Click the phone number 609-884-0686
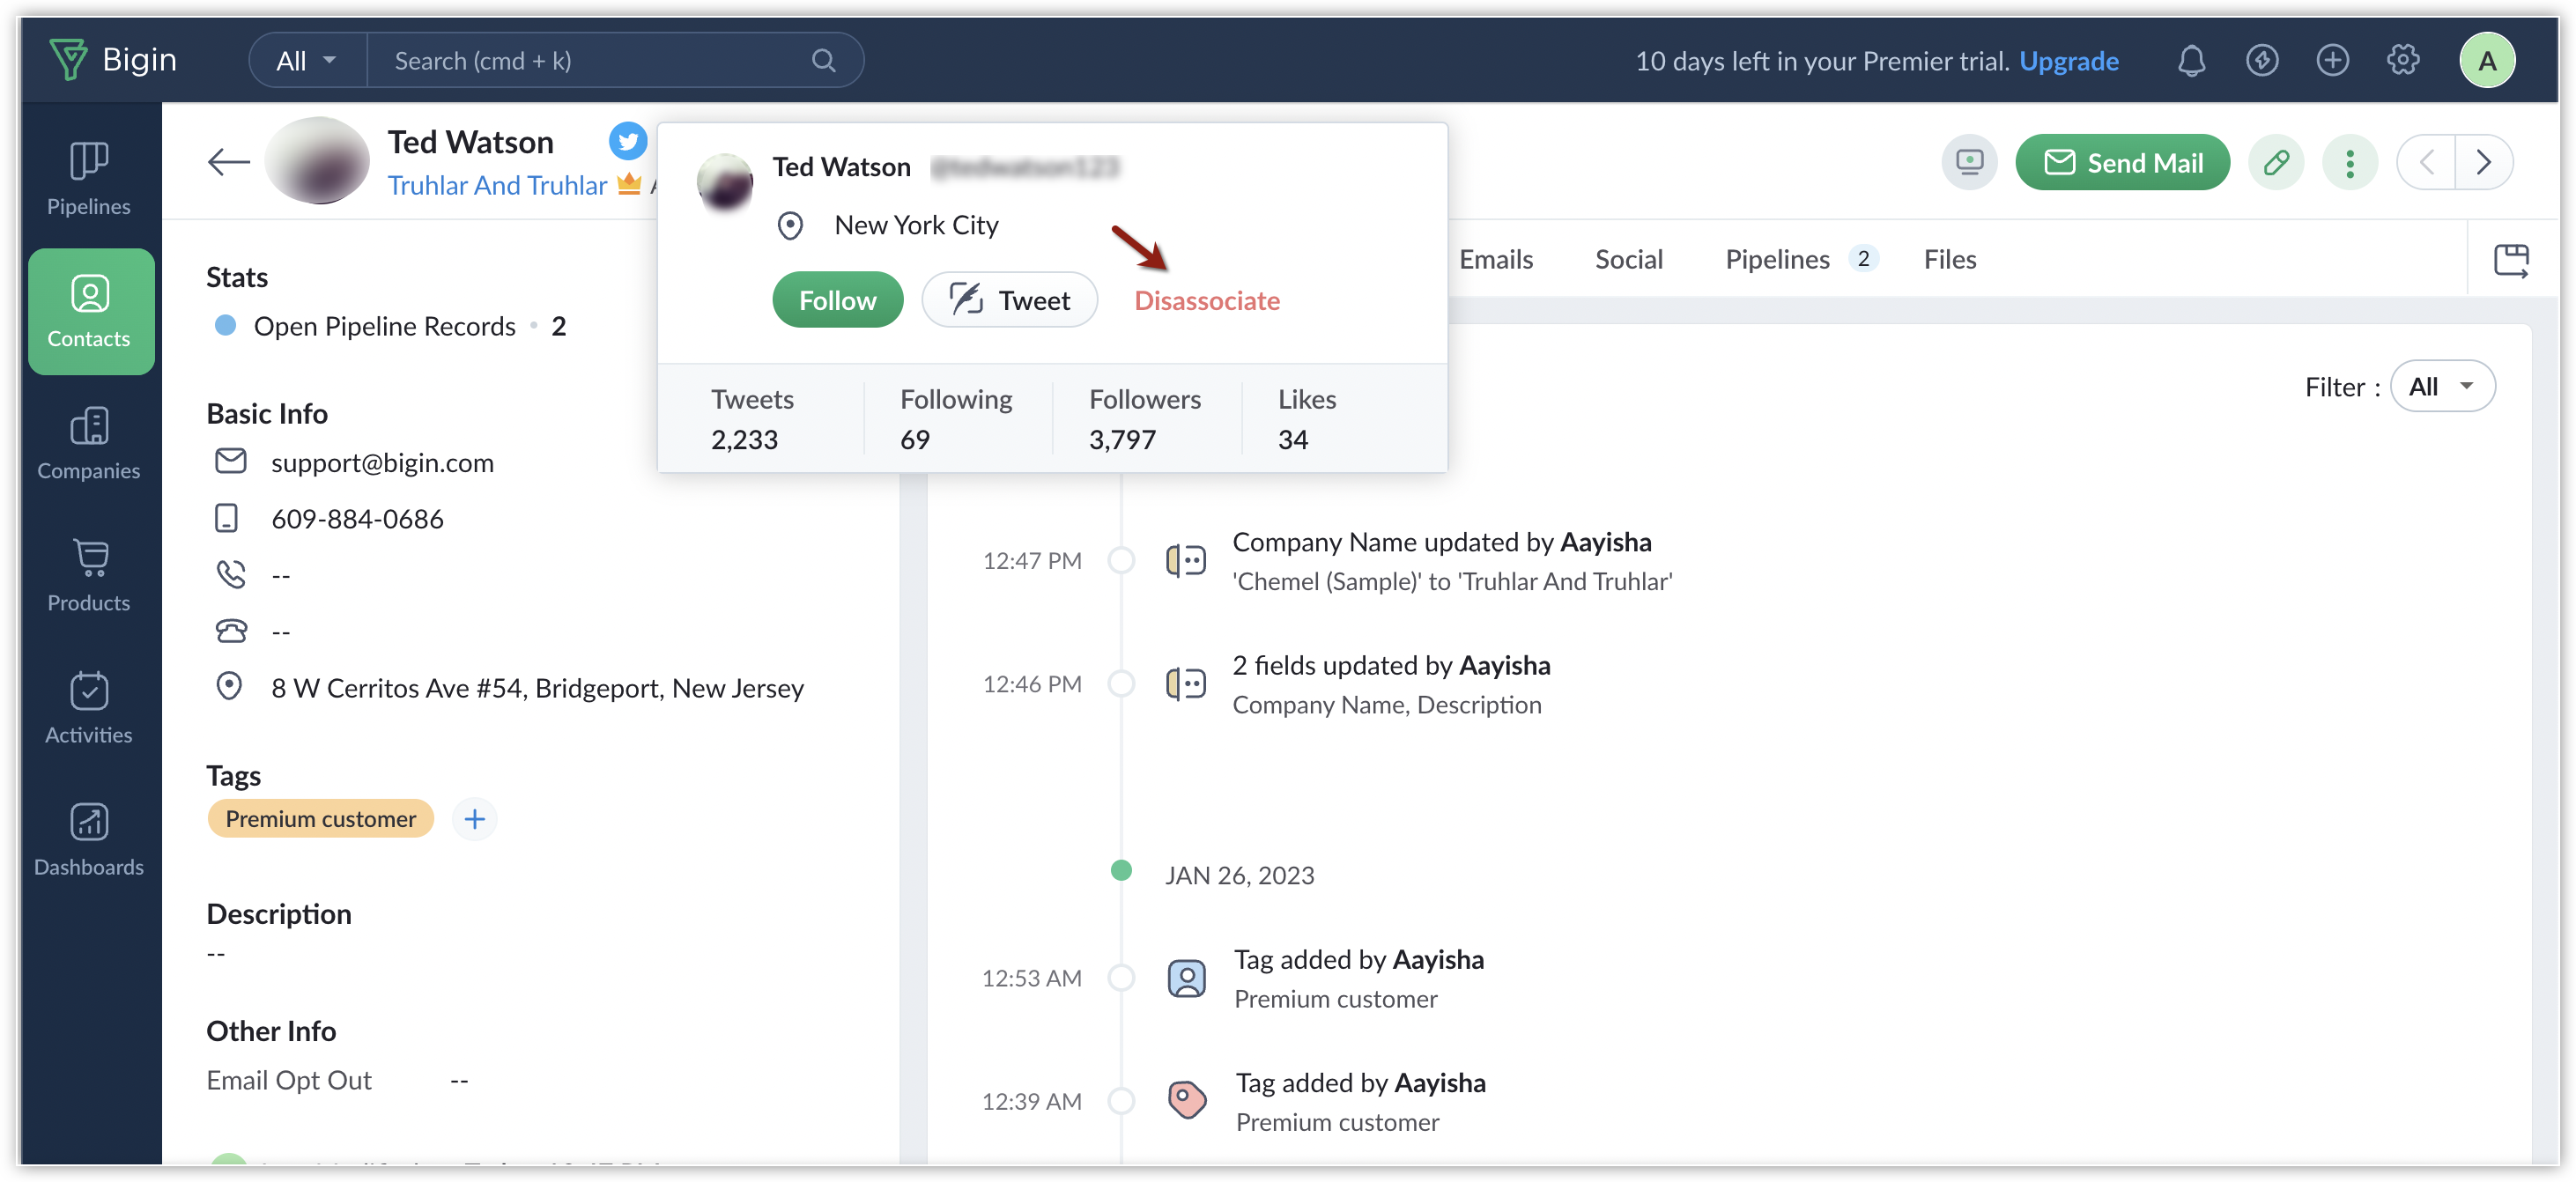Image resolution: width=2576 pixels, height=1182 pixels. [357, 518]
